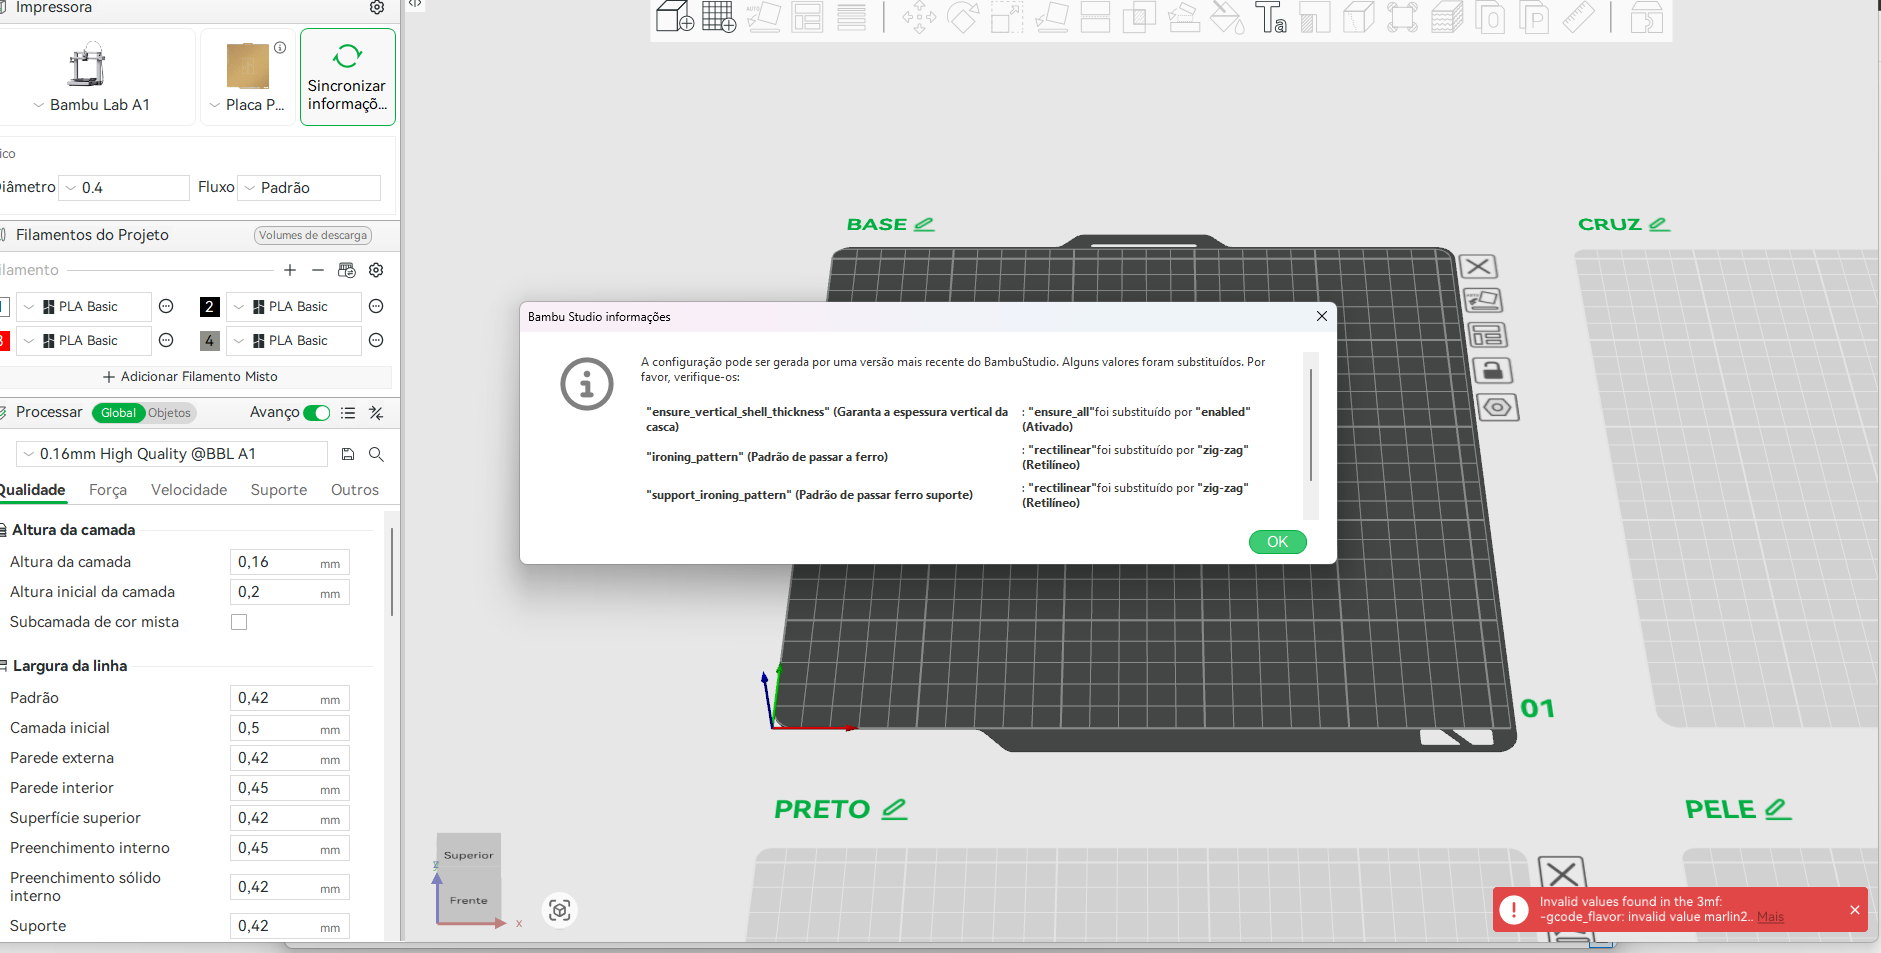Click Sincronizar informação button

click(348, 77)
